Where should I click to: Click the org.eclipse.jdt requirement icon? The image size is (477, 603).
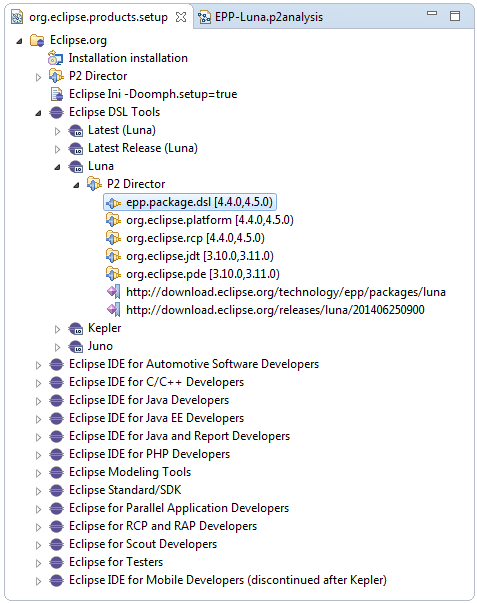point(113,256)
